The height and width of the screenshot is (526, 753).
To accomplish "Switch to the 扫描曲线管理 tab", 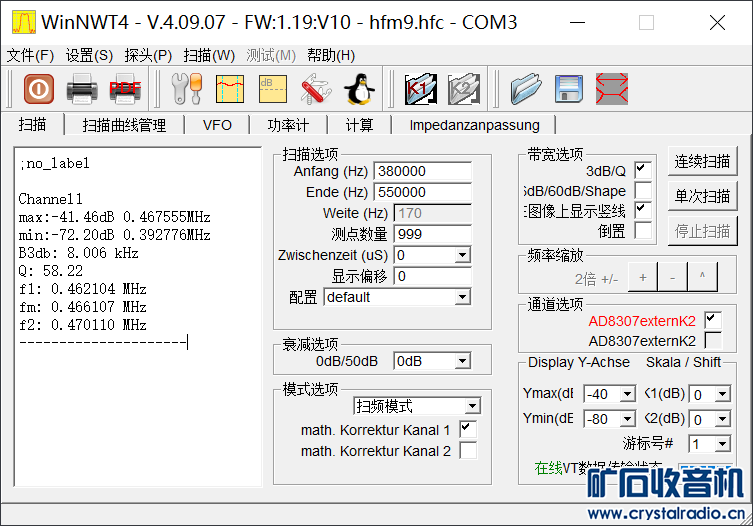I will click(x=124, y=125).
